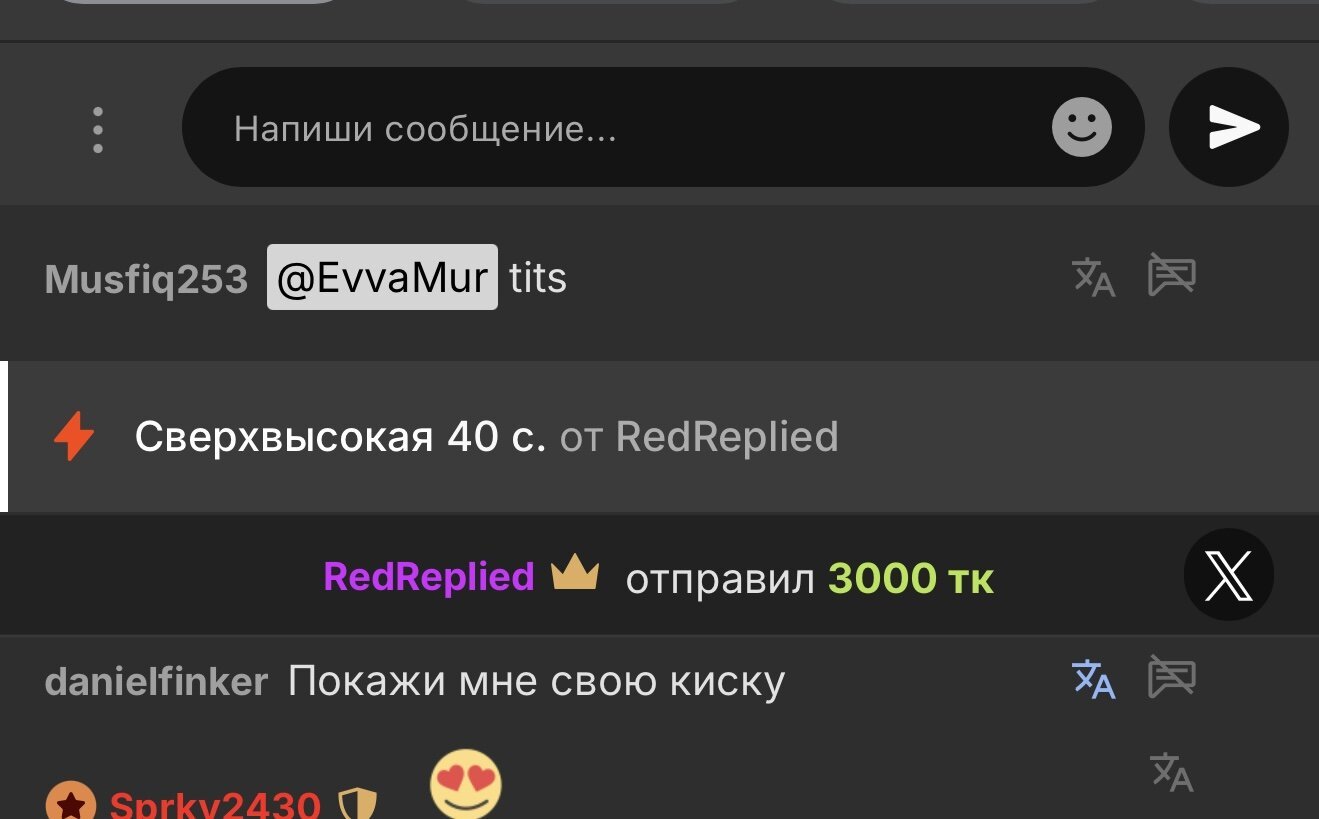Click the shield icon beside Sprky2430
This screenshot has height=819, width=1319.
coord(357,804)
